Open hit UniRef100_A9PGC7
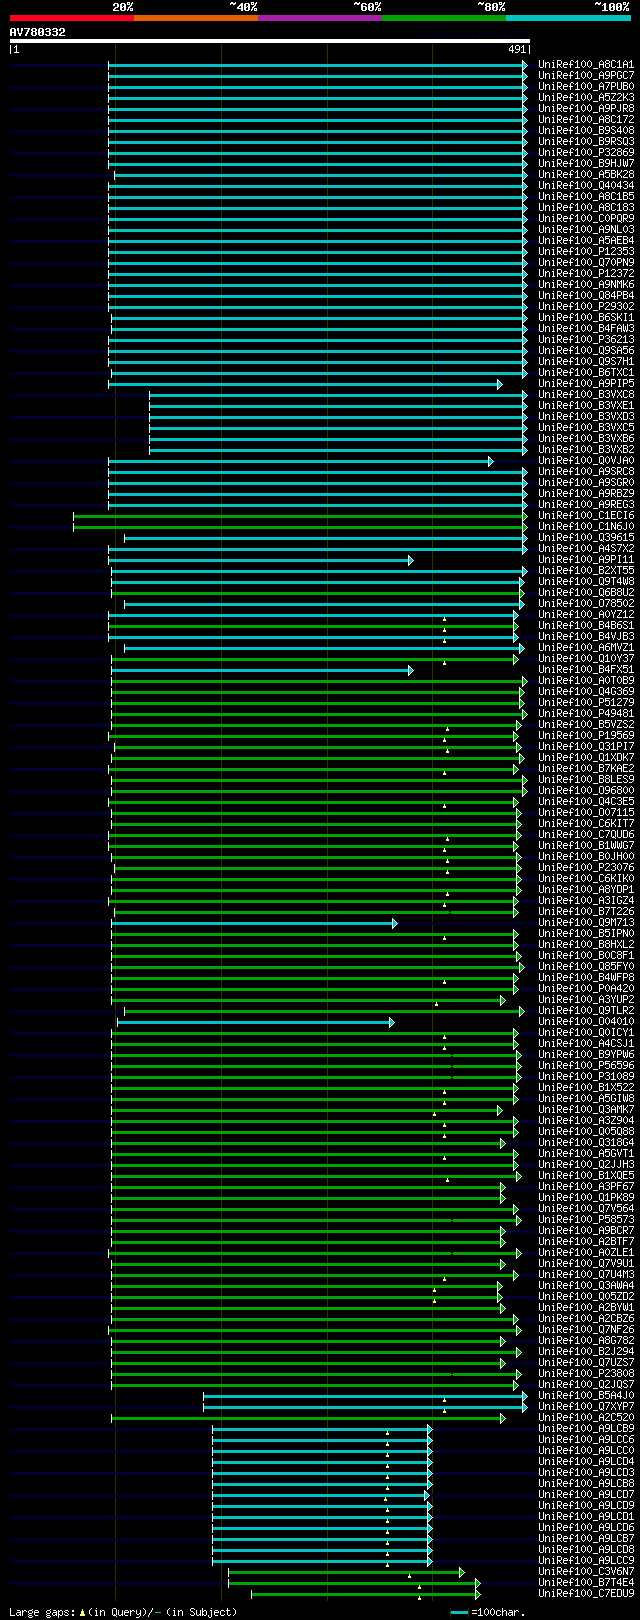 (586, 76)
